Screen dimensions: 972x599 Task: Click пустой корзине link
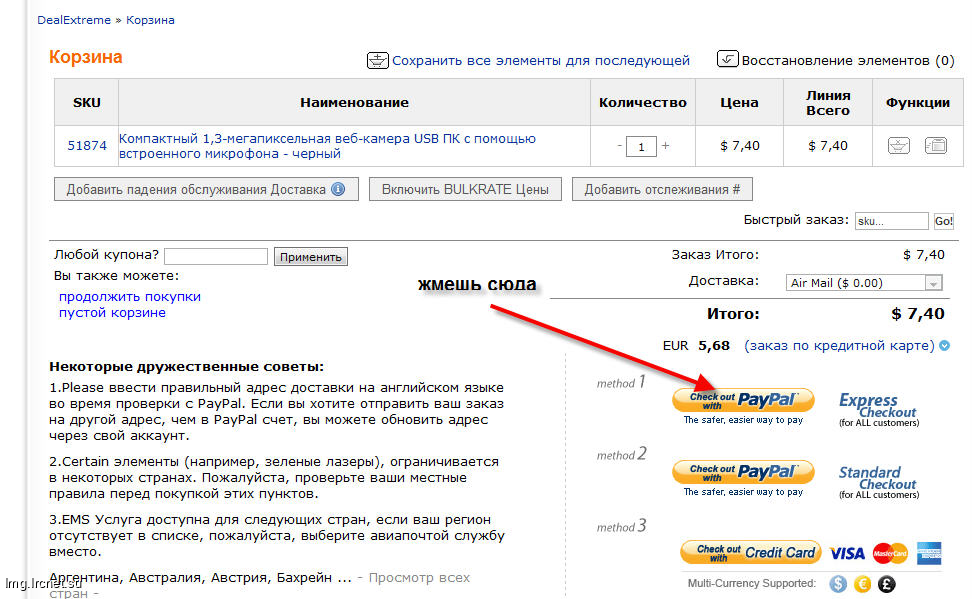tap(112, 313)
